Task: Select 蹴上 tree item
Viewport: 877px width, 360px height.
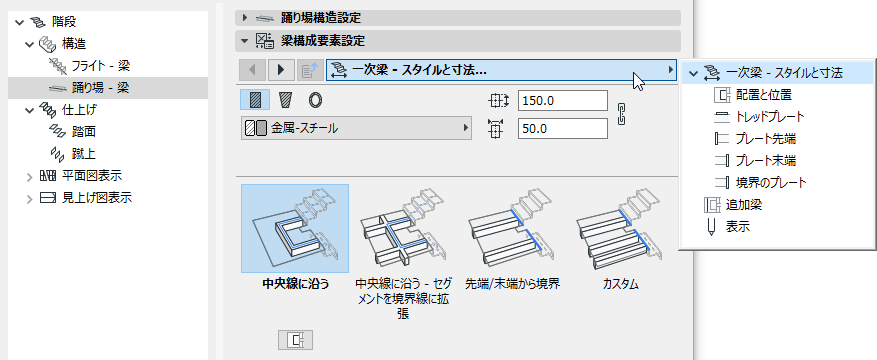Action: pos(84,154)
